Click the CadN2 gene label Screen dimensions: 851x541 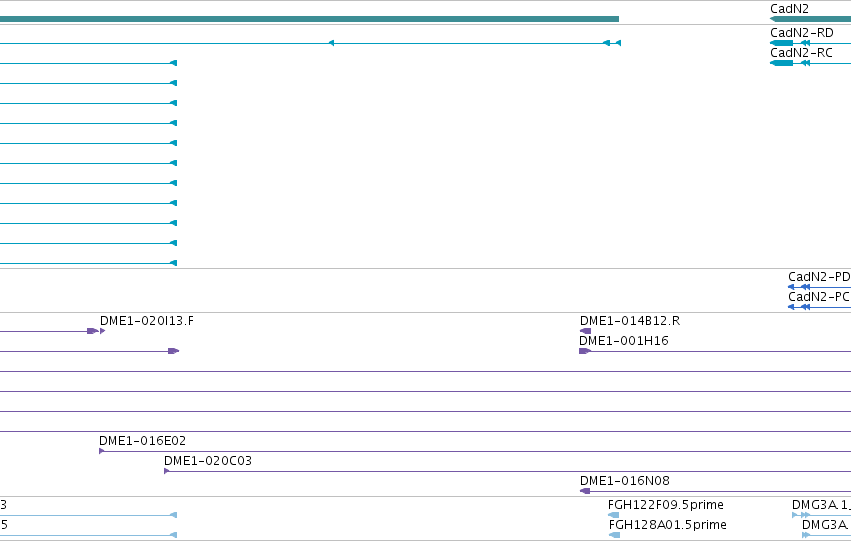pos(789,9)
